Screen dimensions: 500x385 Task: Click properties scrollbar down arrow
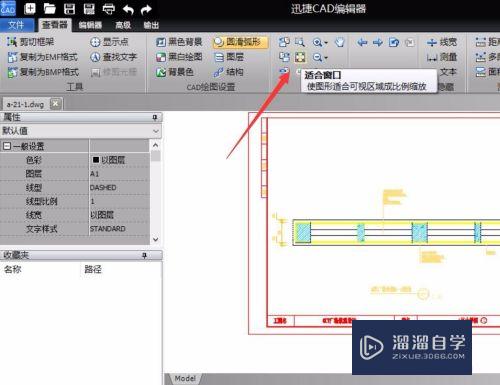[x=155, y=239]
